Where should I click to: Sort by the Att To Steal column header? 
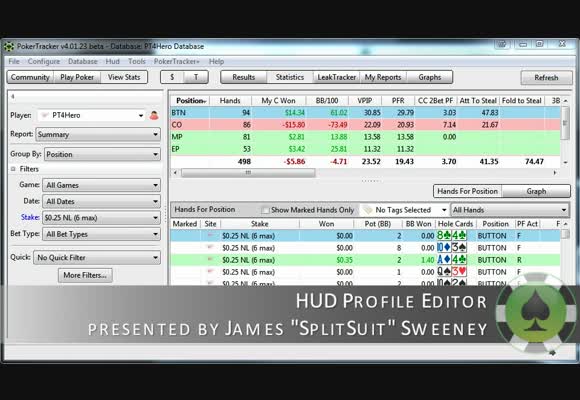tap(478, 101)
